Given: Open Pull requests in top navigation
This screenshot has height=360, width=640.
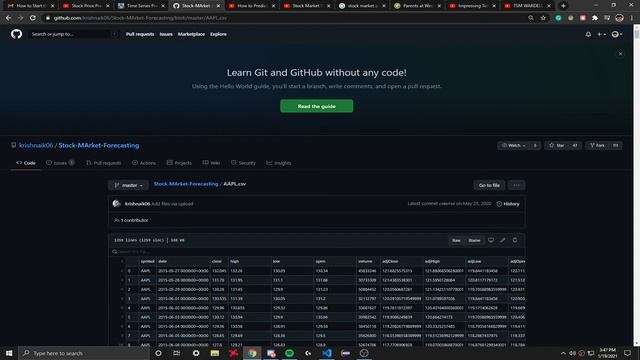Looking at the screenshot, I should [x=140, y=34].
